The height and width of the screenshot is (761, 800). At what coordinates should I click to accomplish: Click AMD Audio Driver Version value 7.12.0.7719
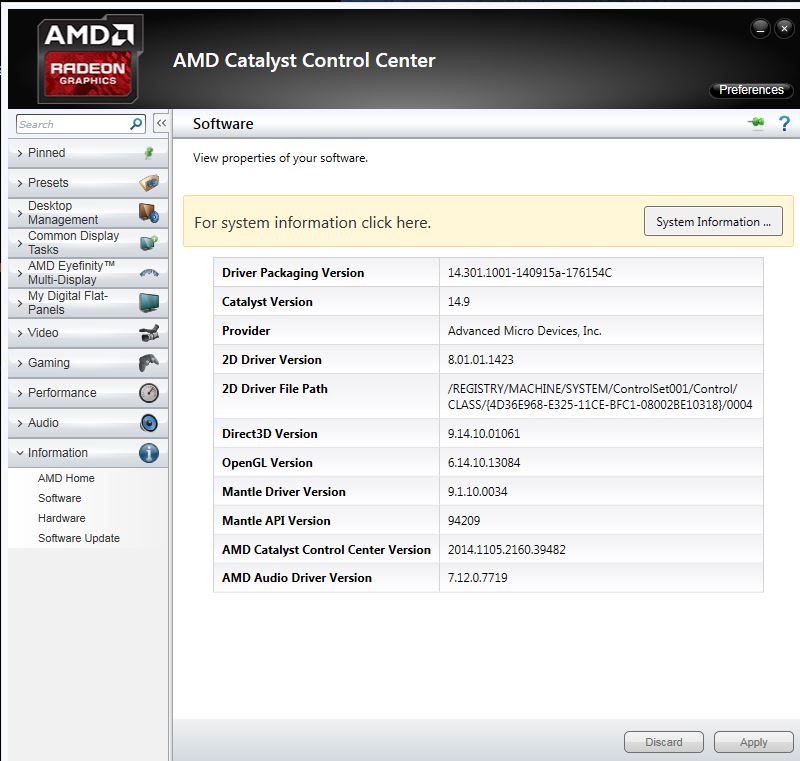pyautogui.click(x=478, y=578)
